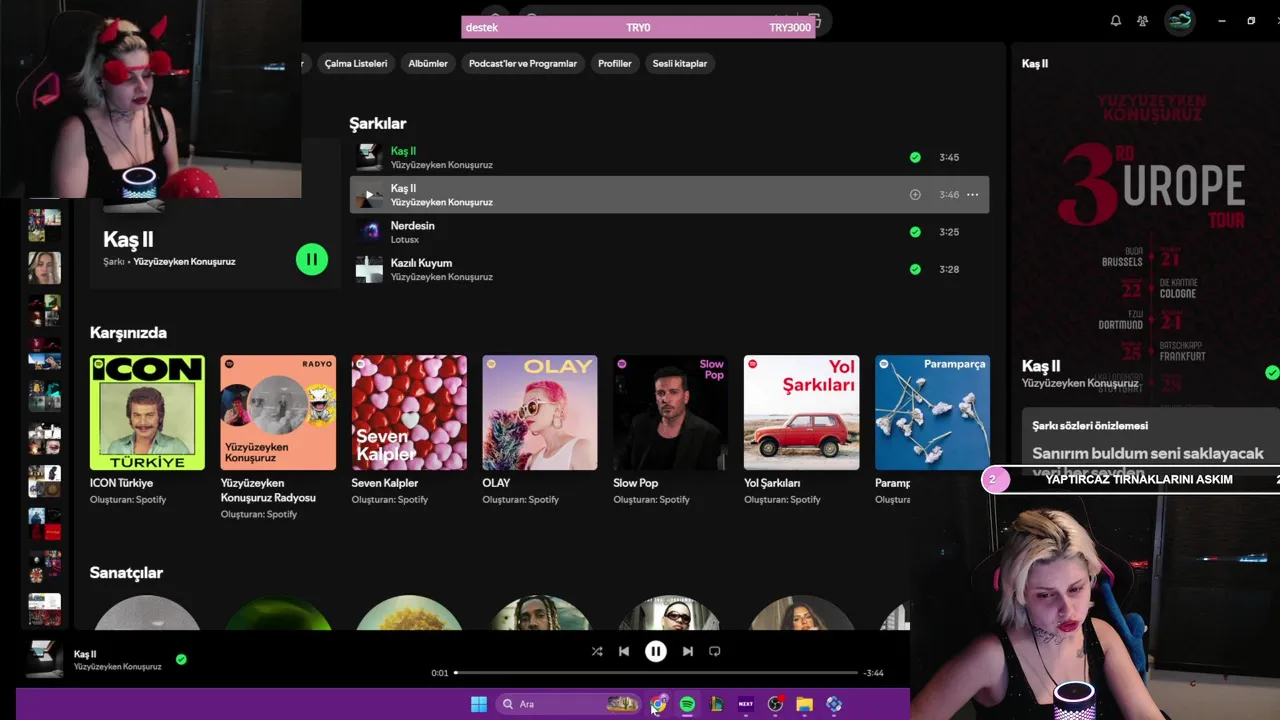Open the Şarkılar section heading

tap(377, 124)
